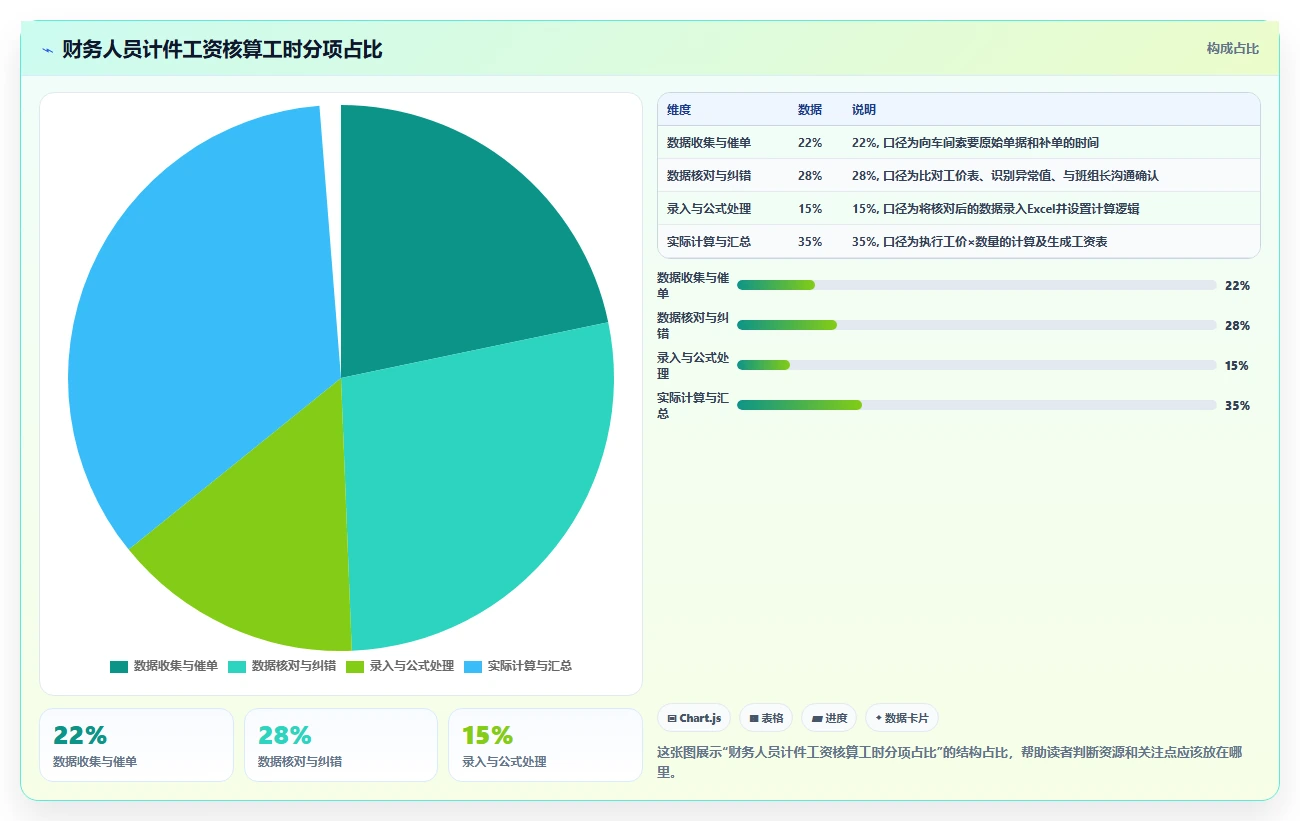This screenshot has height=821, width=1300.
Task: Open the 28% 数据核对与纠错 stat card
Action: tap(341, 745)
